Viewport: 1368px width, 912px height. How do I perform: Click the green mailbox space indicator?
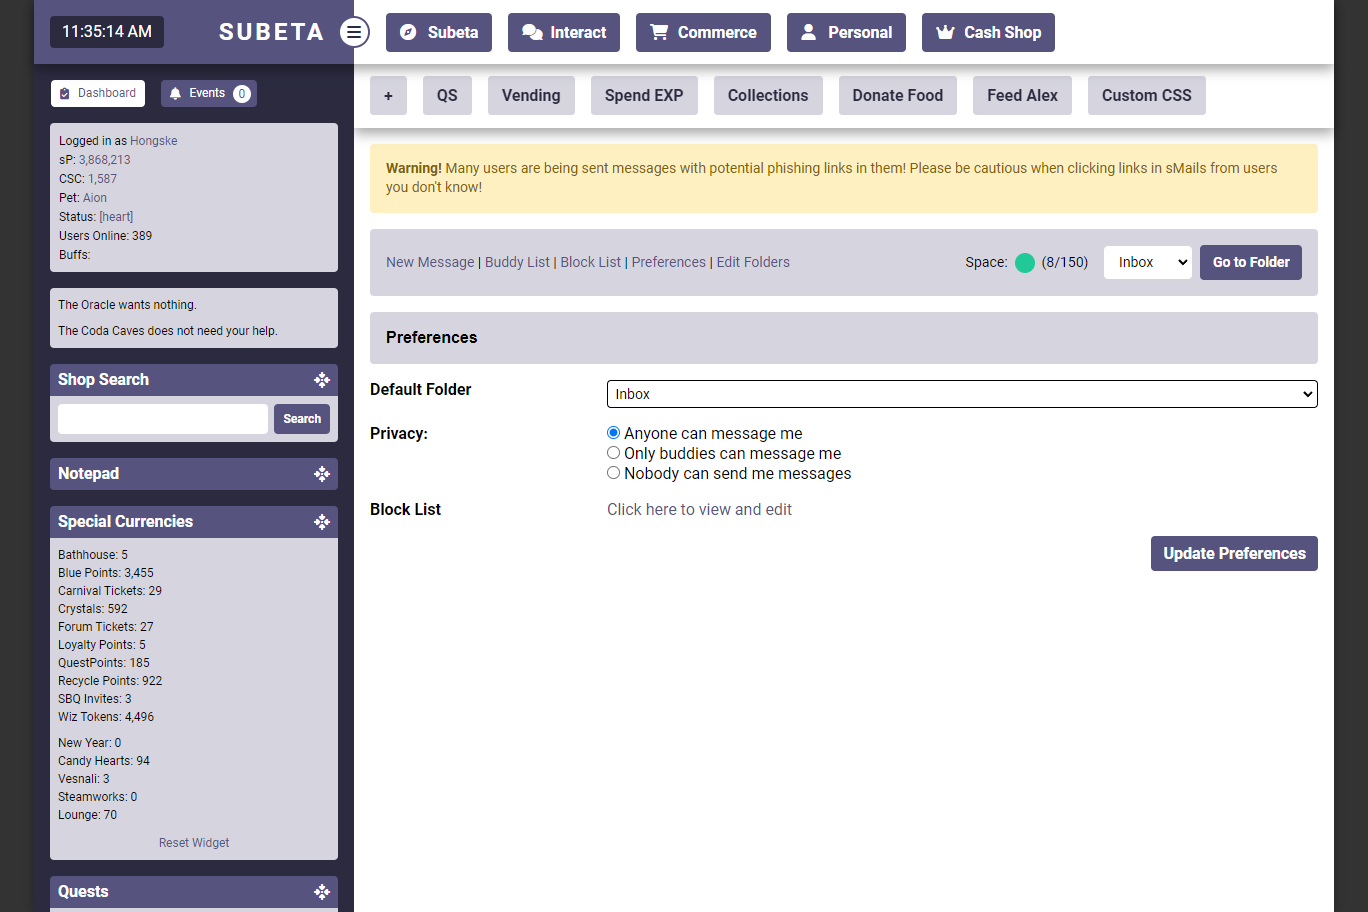point(1025,263)
